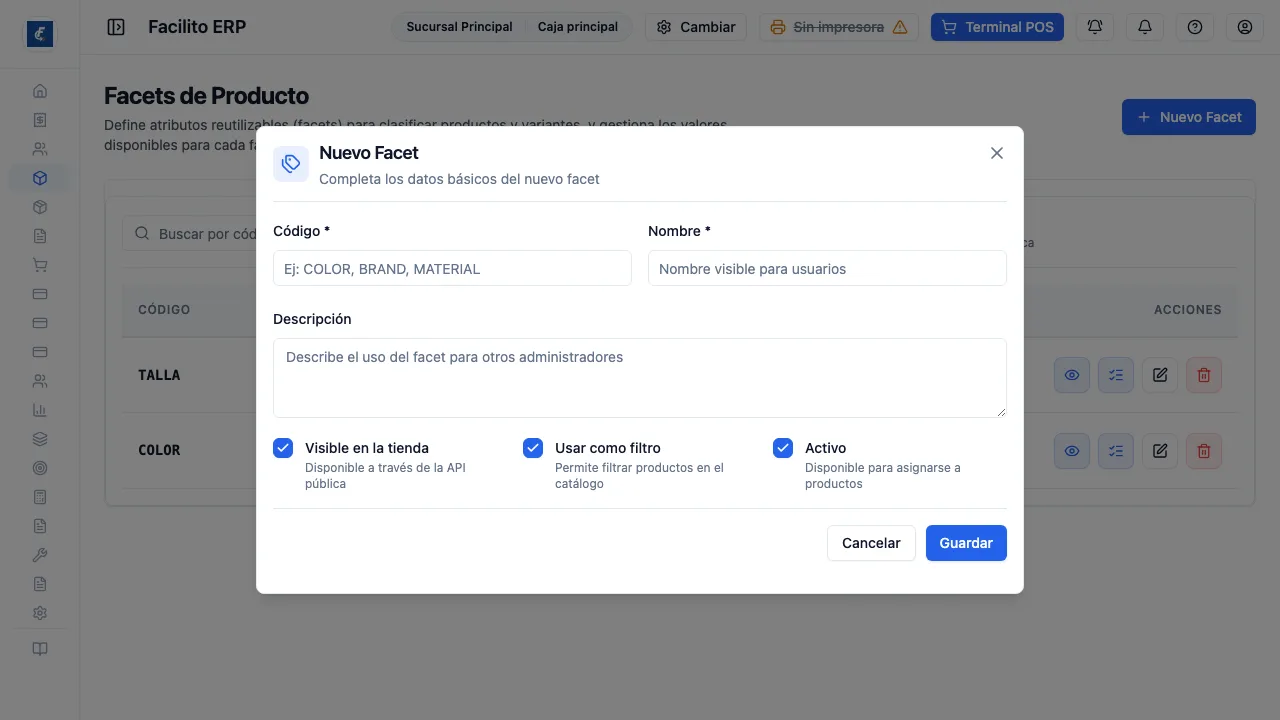The width and height of the screenshot is (1280, 720).
Task: Toggle the sidebar panel icon beside Facilito ERP
Action: [x=116, y=27]
